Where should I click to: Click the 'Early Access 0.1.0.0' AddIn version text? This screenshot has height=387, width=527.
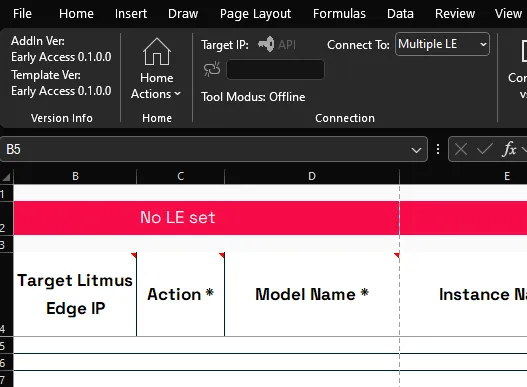coord(61,57)
